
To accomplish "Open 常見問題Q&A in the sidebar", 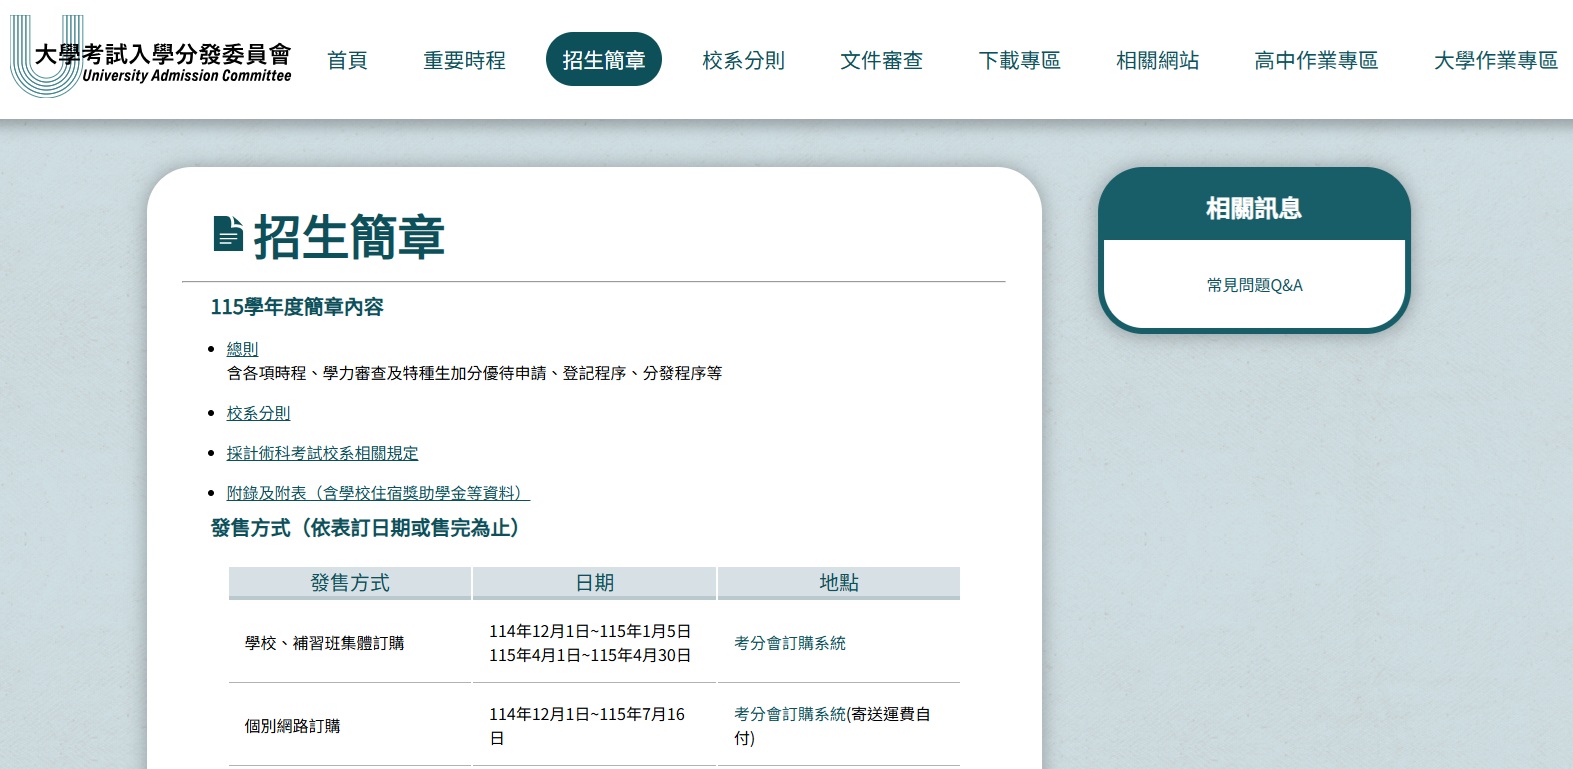I will pyautogui.click(x=1254, y=285).
